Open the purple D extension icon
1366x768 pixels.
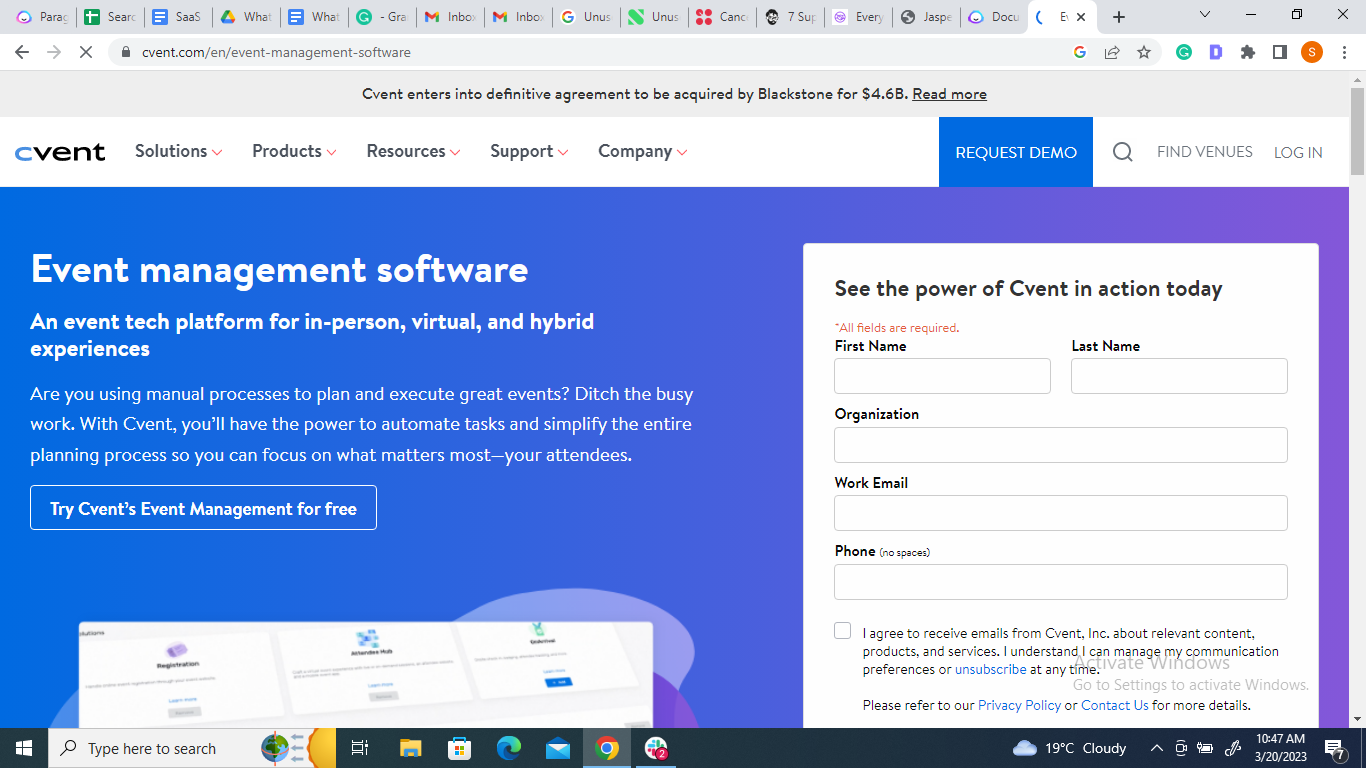[x=1216, y=52]
